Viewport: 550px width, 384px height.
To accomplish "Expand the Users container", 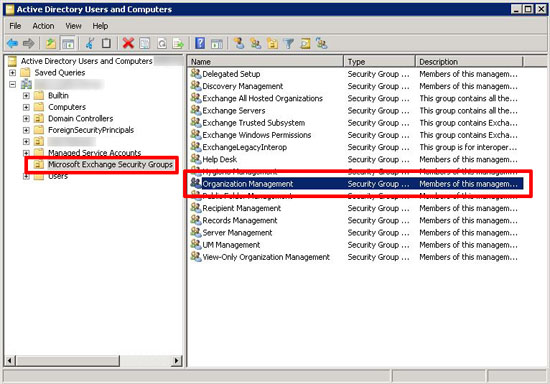I will pyautogui.click(x=26, y=176).
